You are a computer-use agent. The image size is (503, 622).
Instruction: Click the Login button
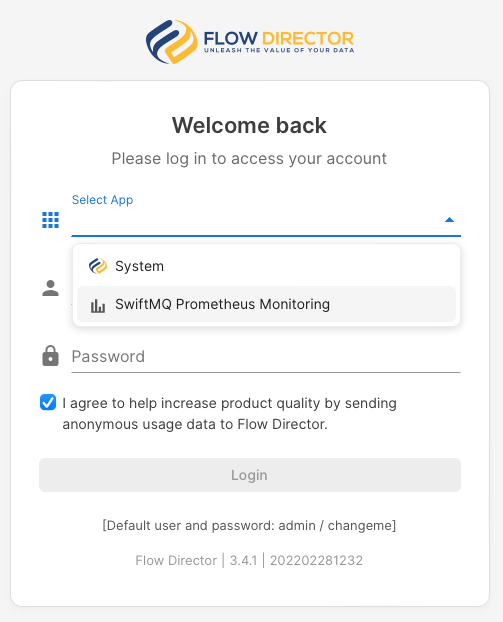coord(250,475)
